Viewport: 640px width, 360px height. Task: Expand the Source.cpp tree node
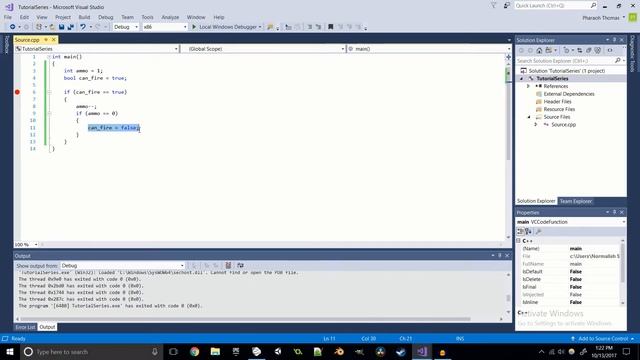536,125
